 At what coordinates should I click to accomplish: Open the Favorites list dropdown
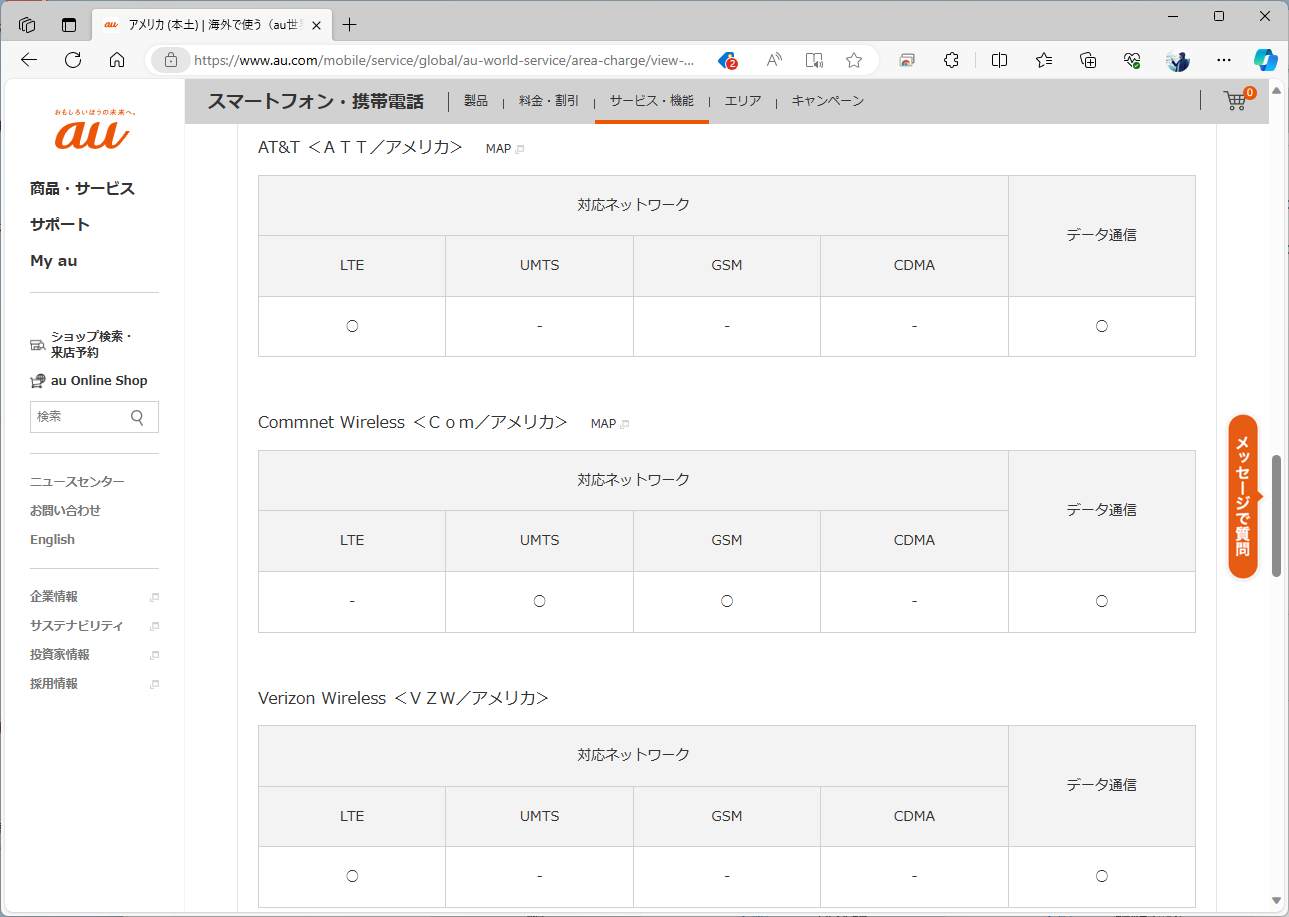click(1043, 60)
